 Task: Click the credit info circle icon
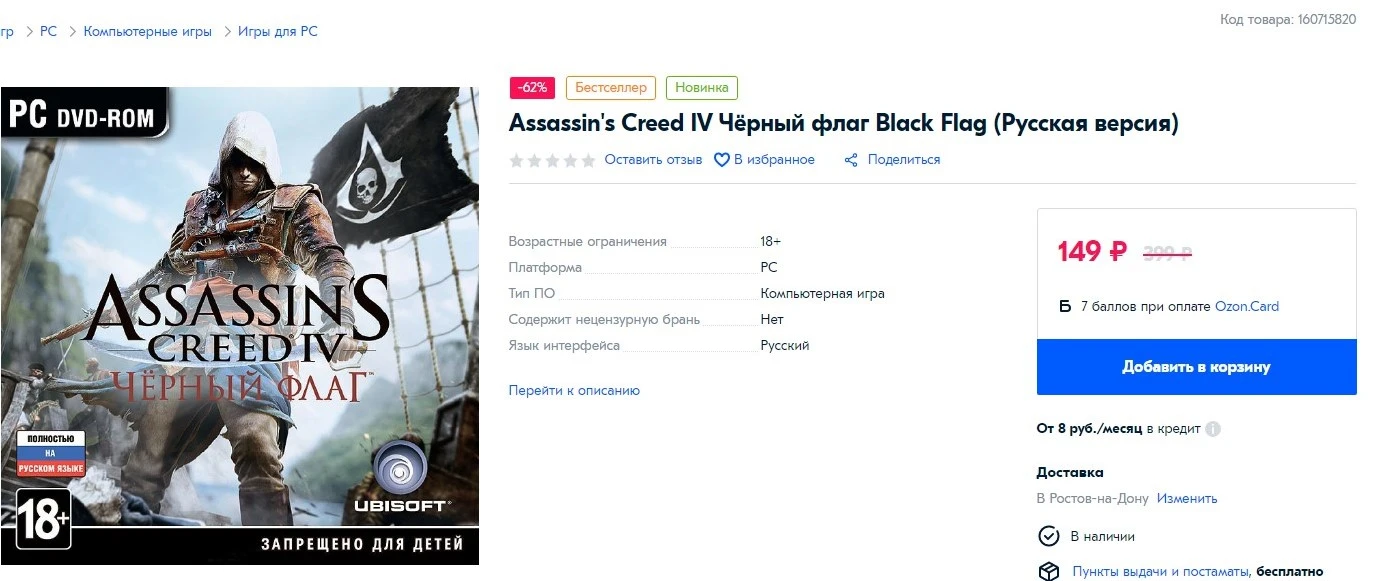pos(1213,429)
